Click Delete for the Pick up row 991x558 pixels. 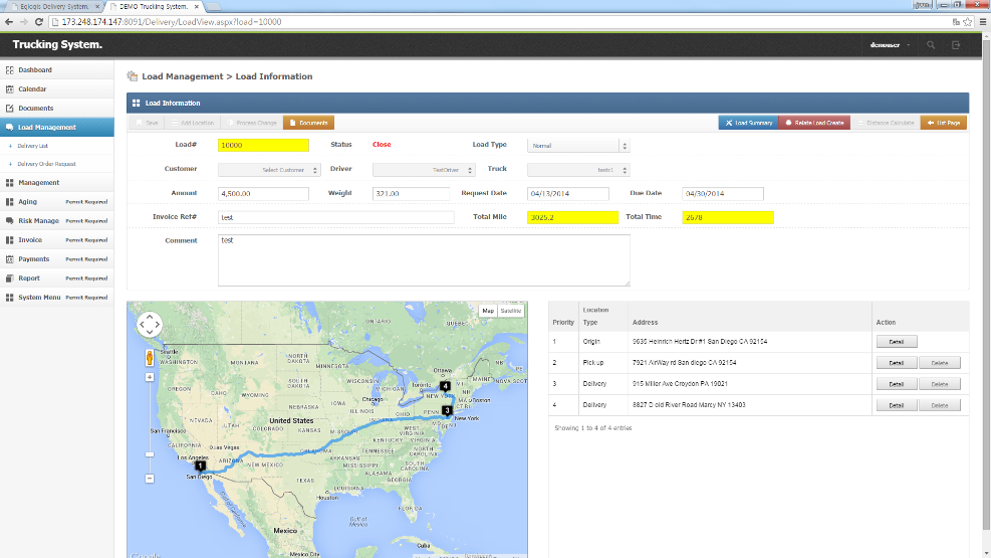click(940, 363)
